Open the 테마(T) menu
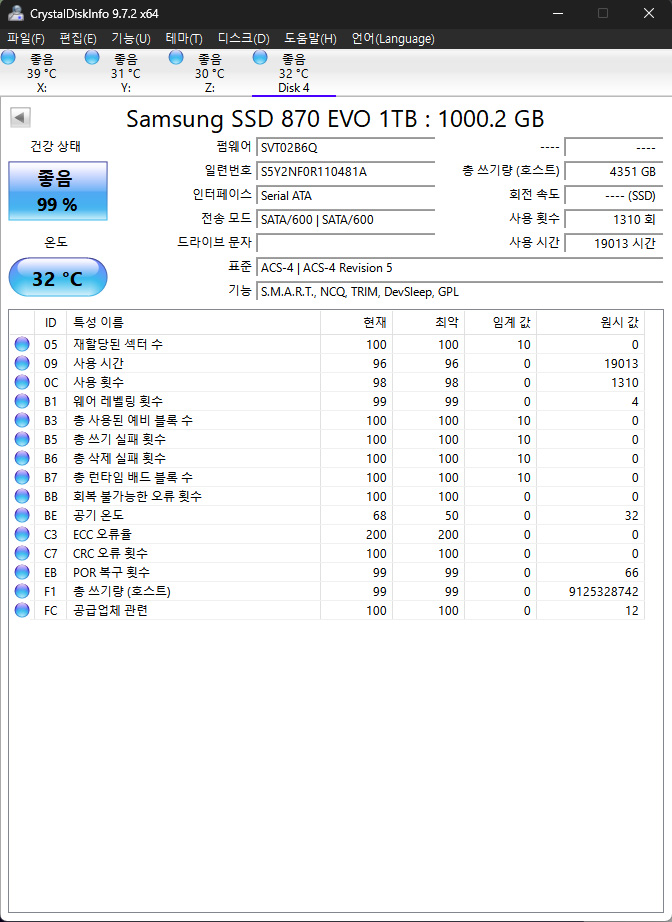 pyautogui.click(x=184, y=39)
